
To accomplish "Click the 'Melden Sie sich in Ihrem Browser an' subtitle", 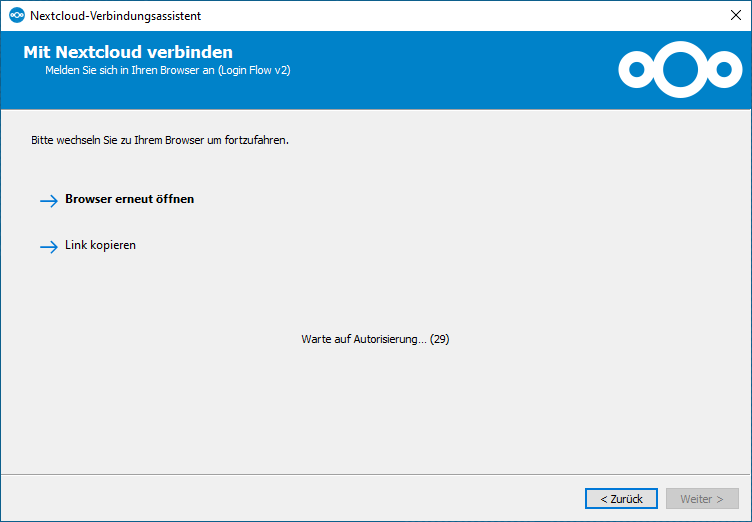I will point(167,71).
